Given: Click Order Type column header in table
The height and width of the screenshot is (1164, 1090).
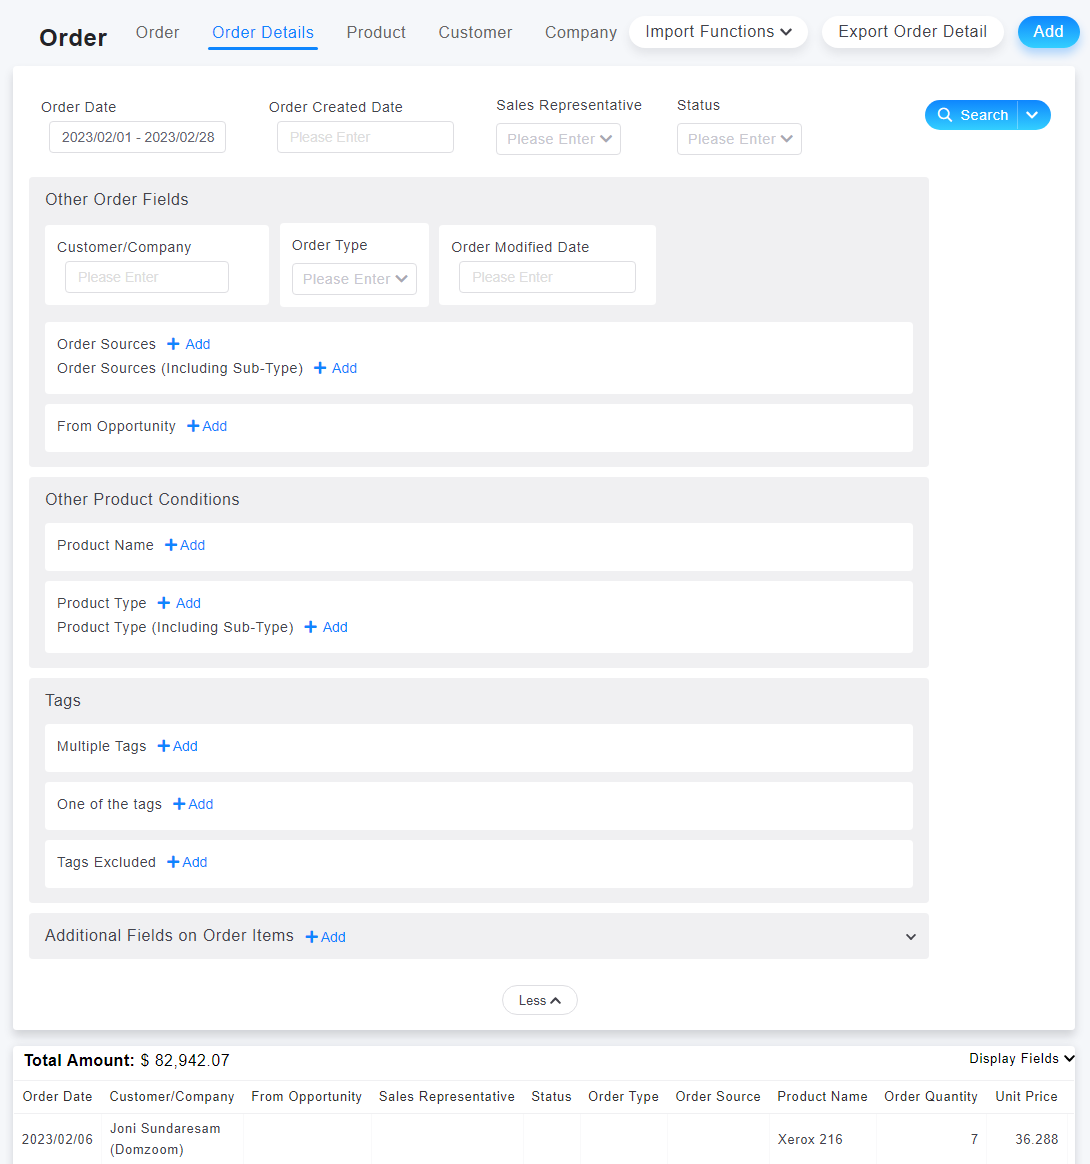Looking at the screenshot, I should click(x=623, y=1096).
